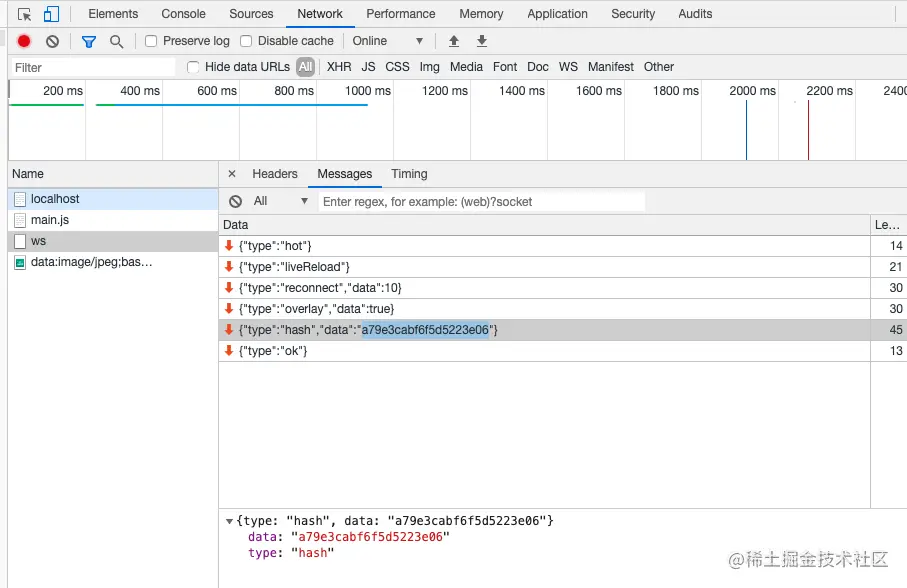Image resolution: width=907 pixels, height=588 pixels.
Task: Open the Online throttling dropdown
Action: (x=388, y=41)
